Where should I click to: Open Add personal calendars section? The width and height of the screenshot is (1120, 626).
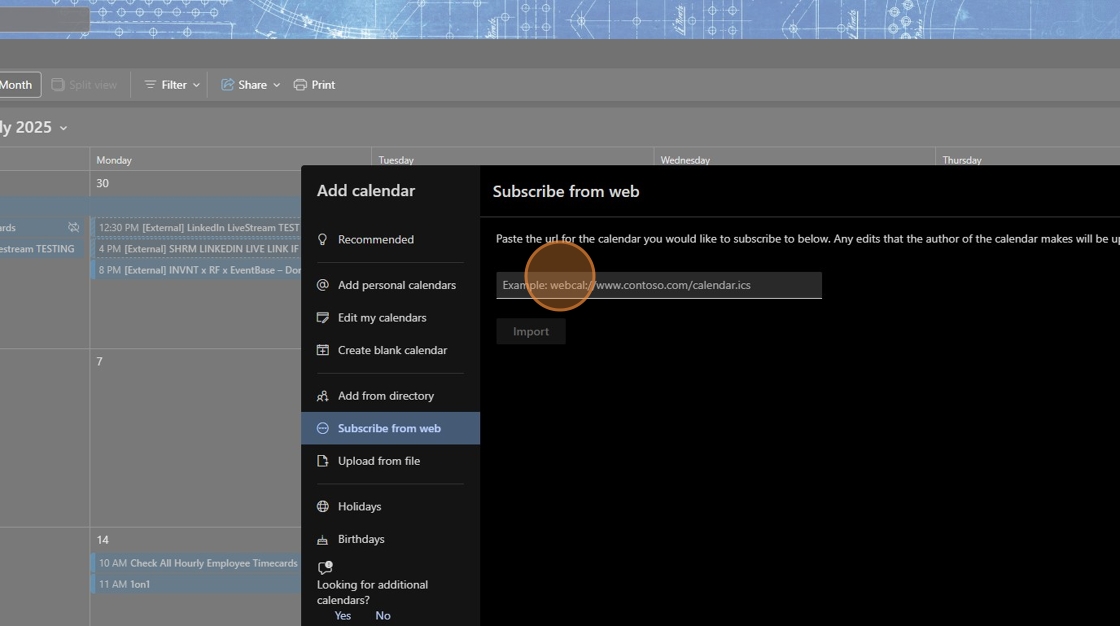(396, 285)
